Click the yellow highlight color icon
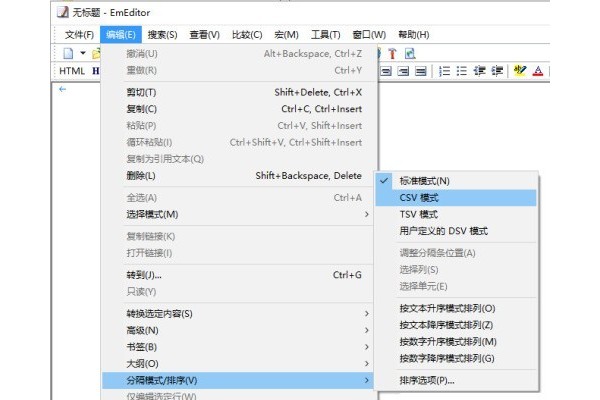The image size is (600, 400). pos(520,71)
